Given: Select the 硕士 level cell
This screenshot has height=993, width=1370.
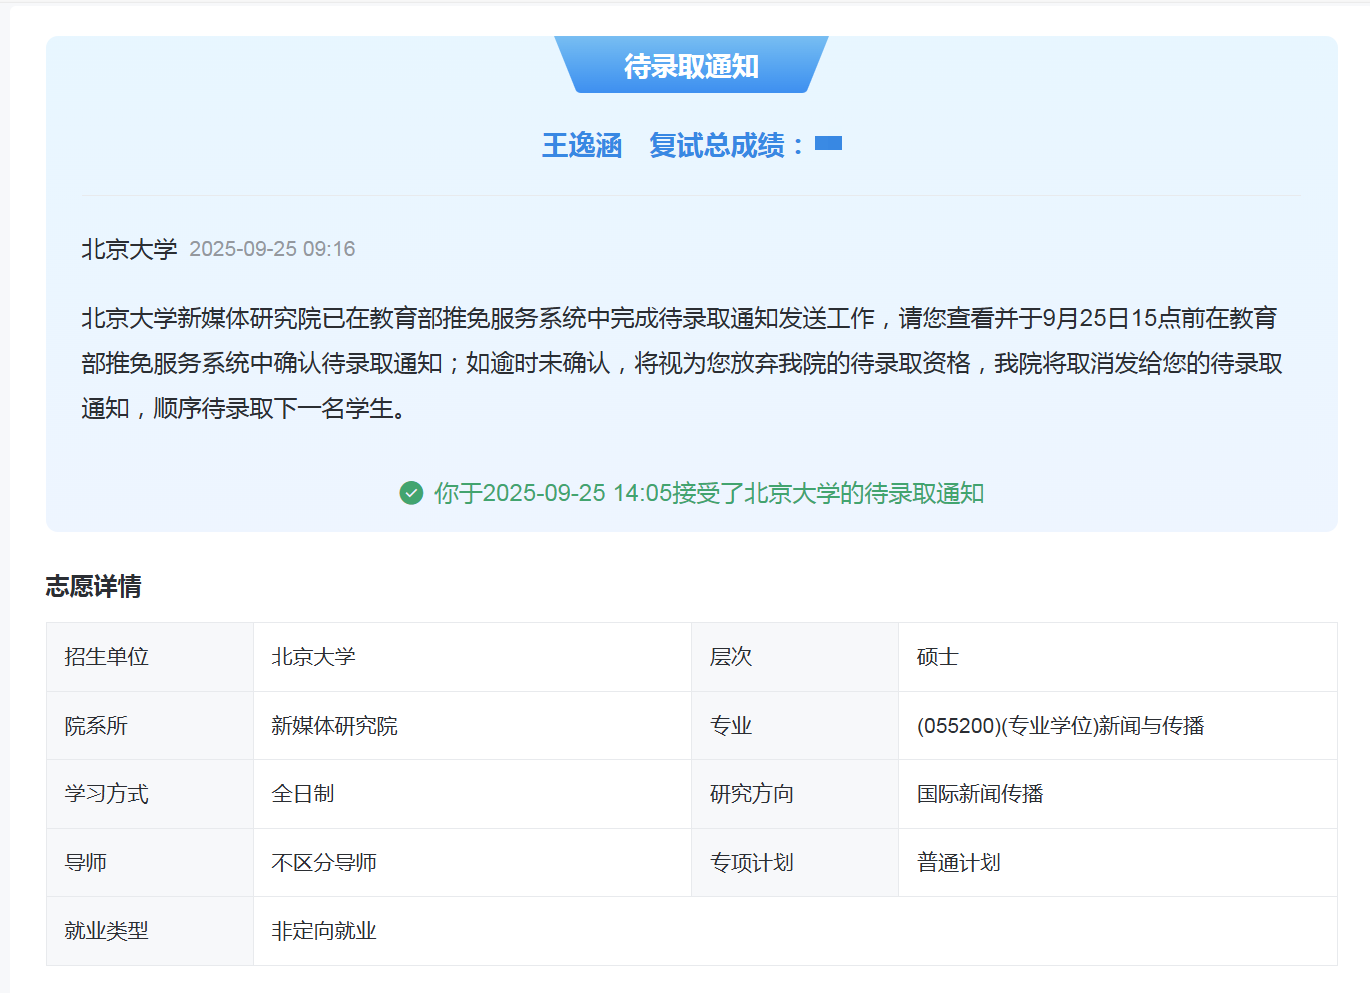Looking at the screenshot, I should tap(937, 657).
